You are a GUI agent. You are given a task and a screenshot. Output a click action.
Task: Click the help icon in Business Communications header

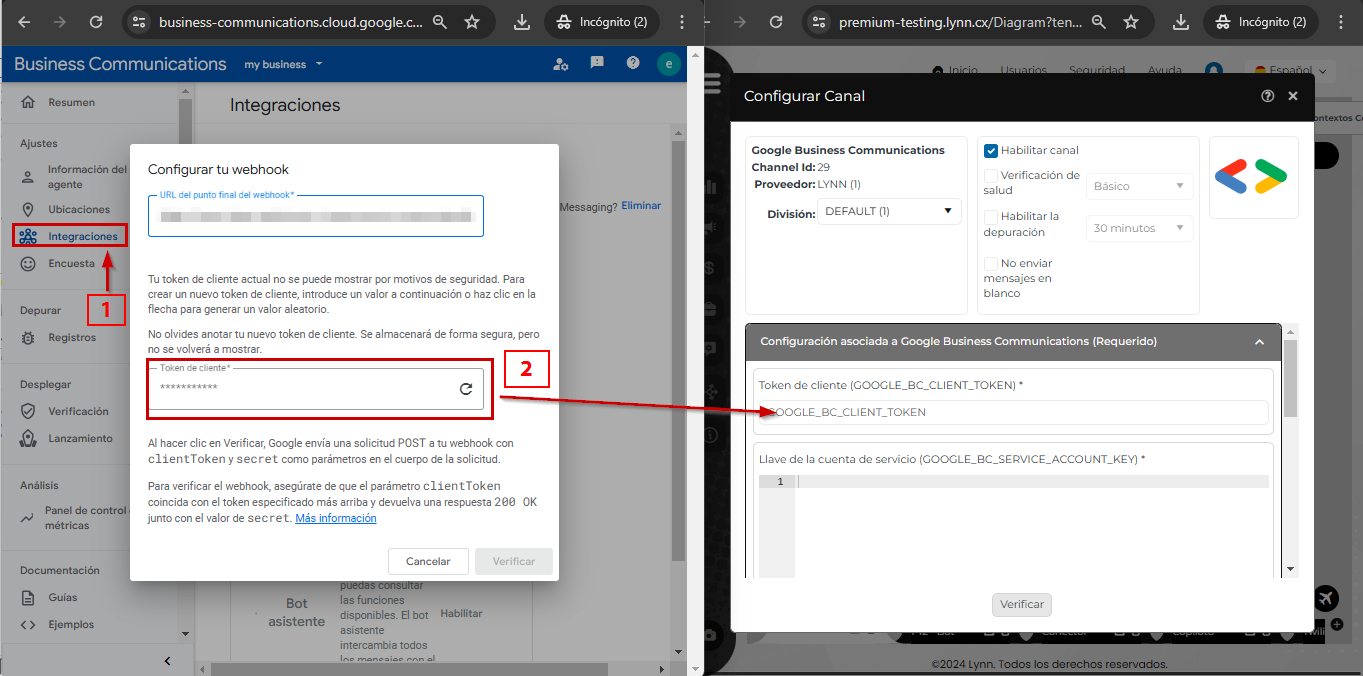click(x=633, y=63)
